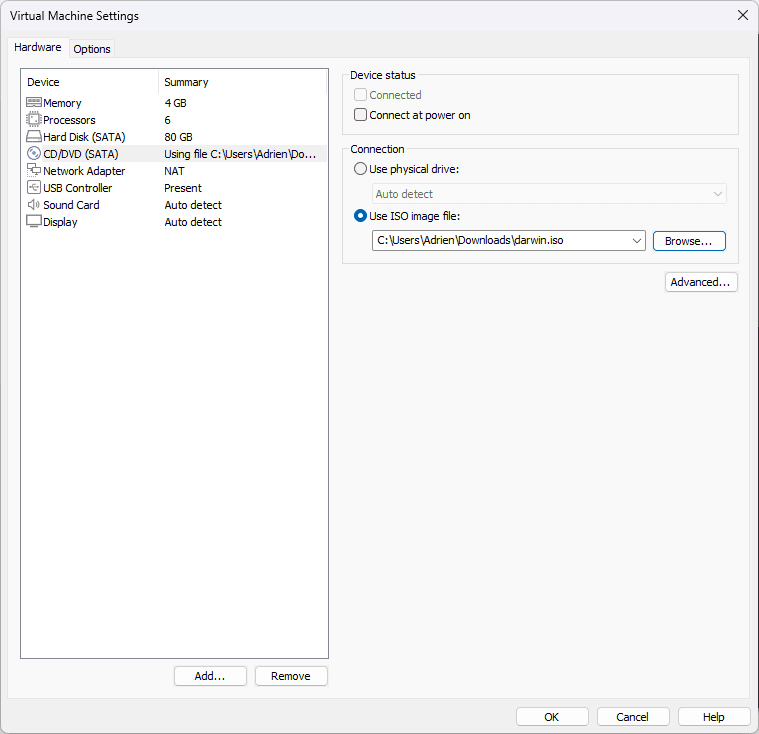Click the NAT summary value

(x=174, y=171)
